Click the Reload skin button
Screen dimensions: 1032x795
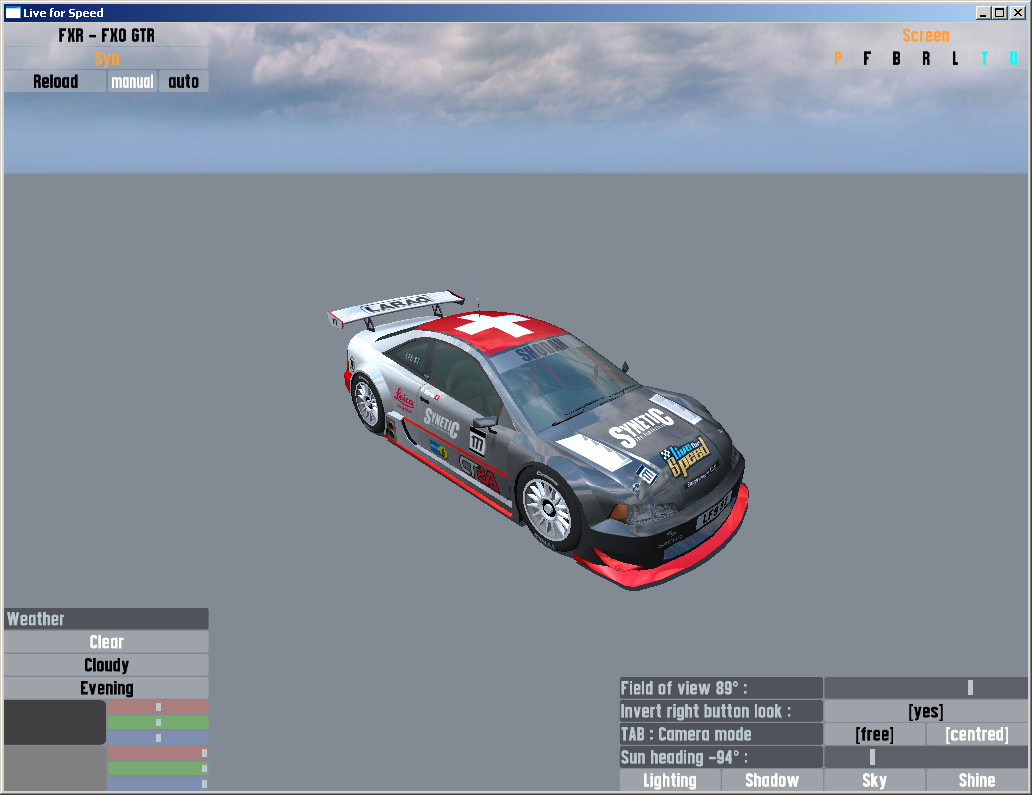[x=55, y=81]
